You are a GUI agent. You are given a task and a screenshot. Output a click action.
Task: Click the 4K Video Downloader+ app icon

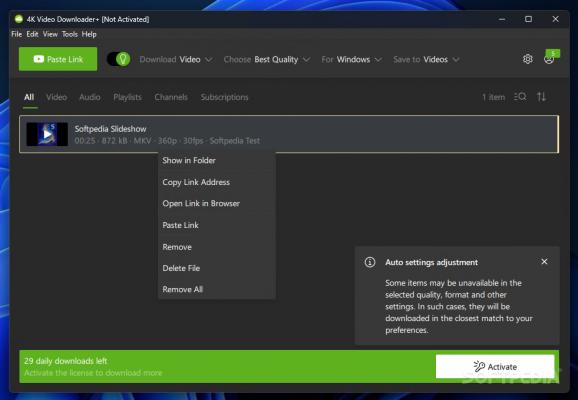19,19
